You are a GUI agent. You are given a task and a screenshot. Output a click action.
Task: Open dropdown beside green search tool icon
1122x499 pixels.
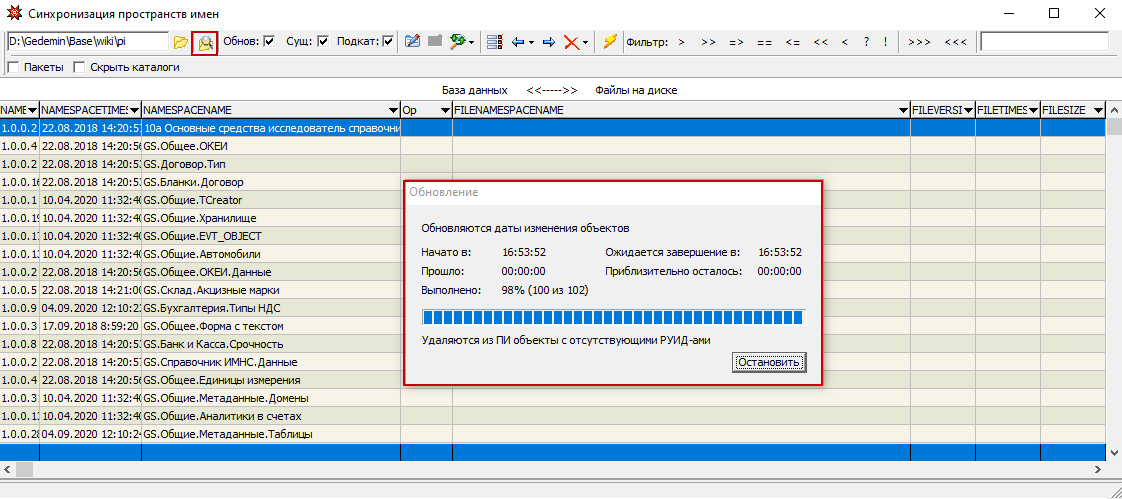pos(471,43)
